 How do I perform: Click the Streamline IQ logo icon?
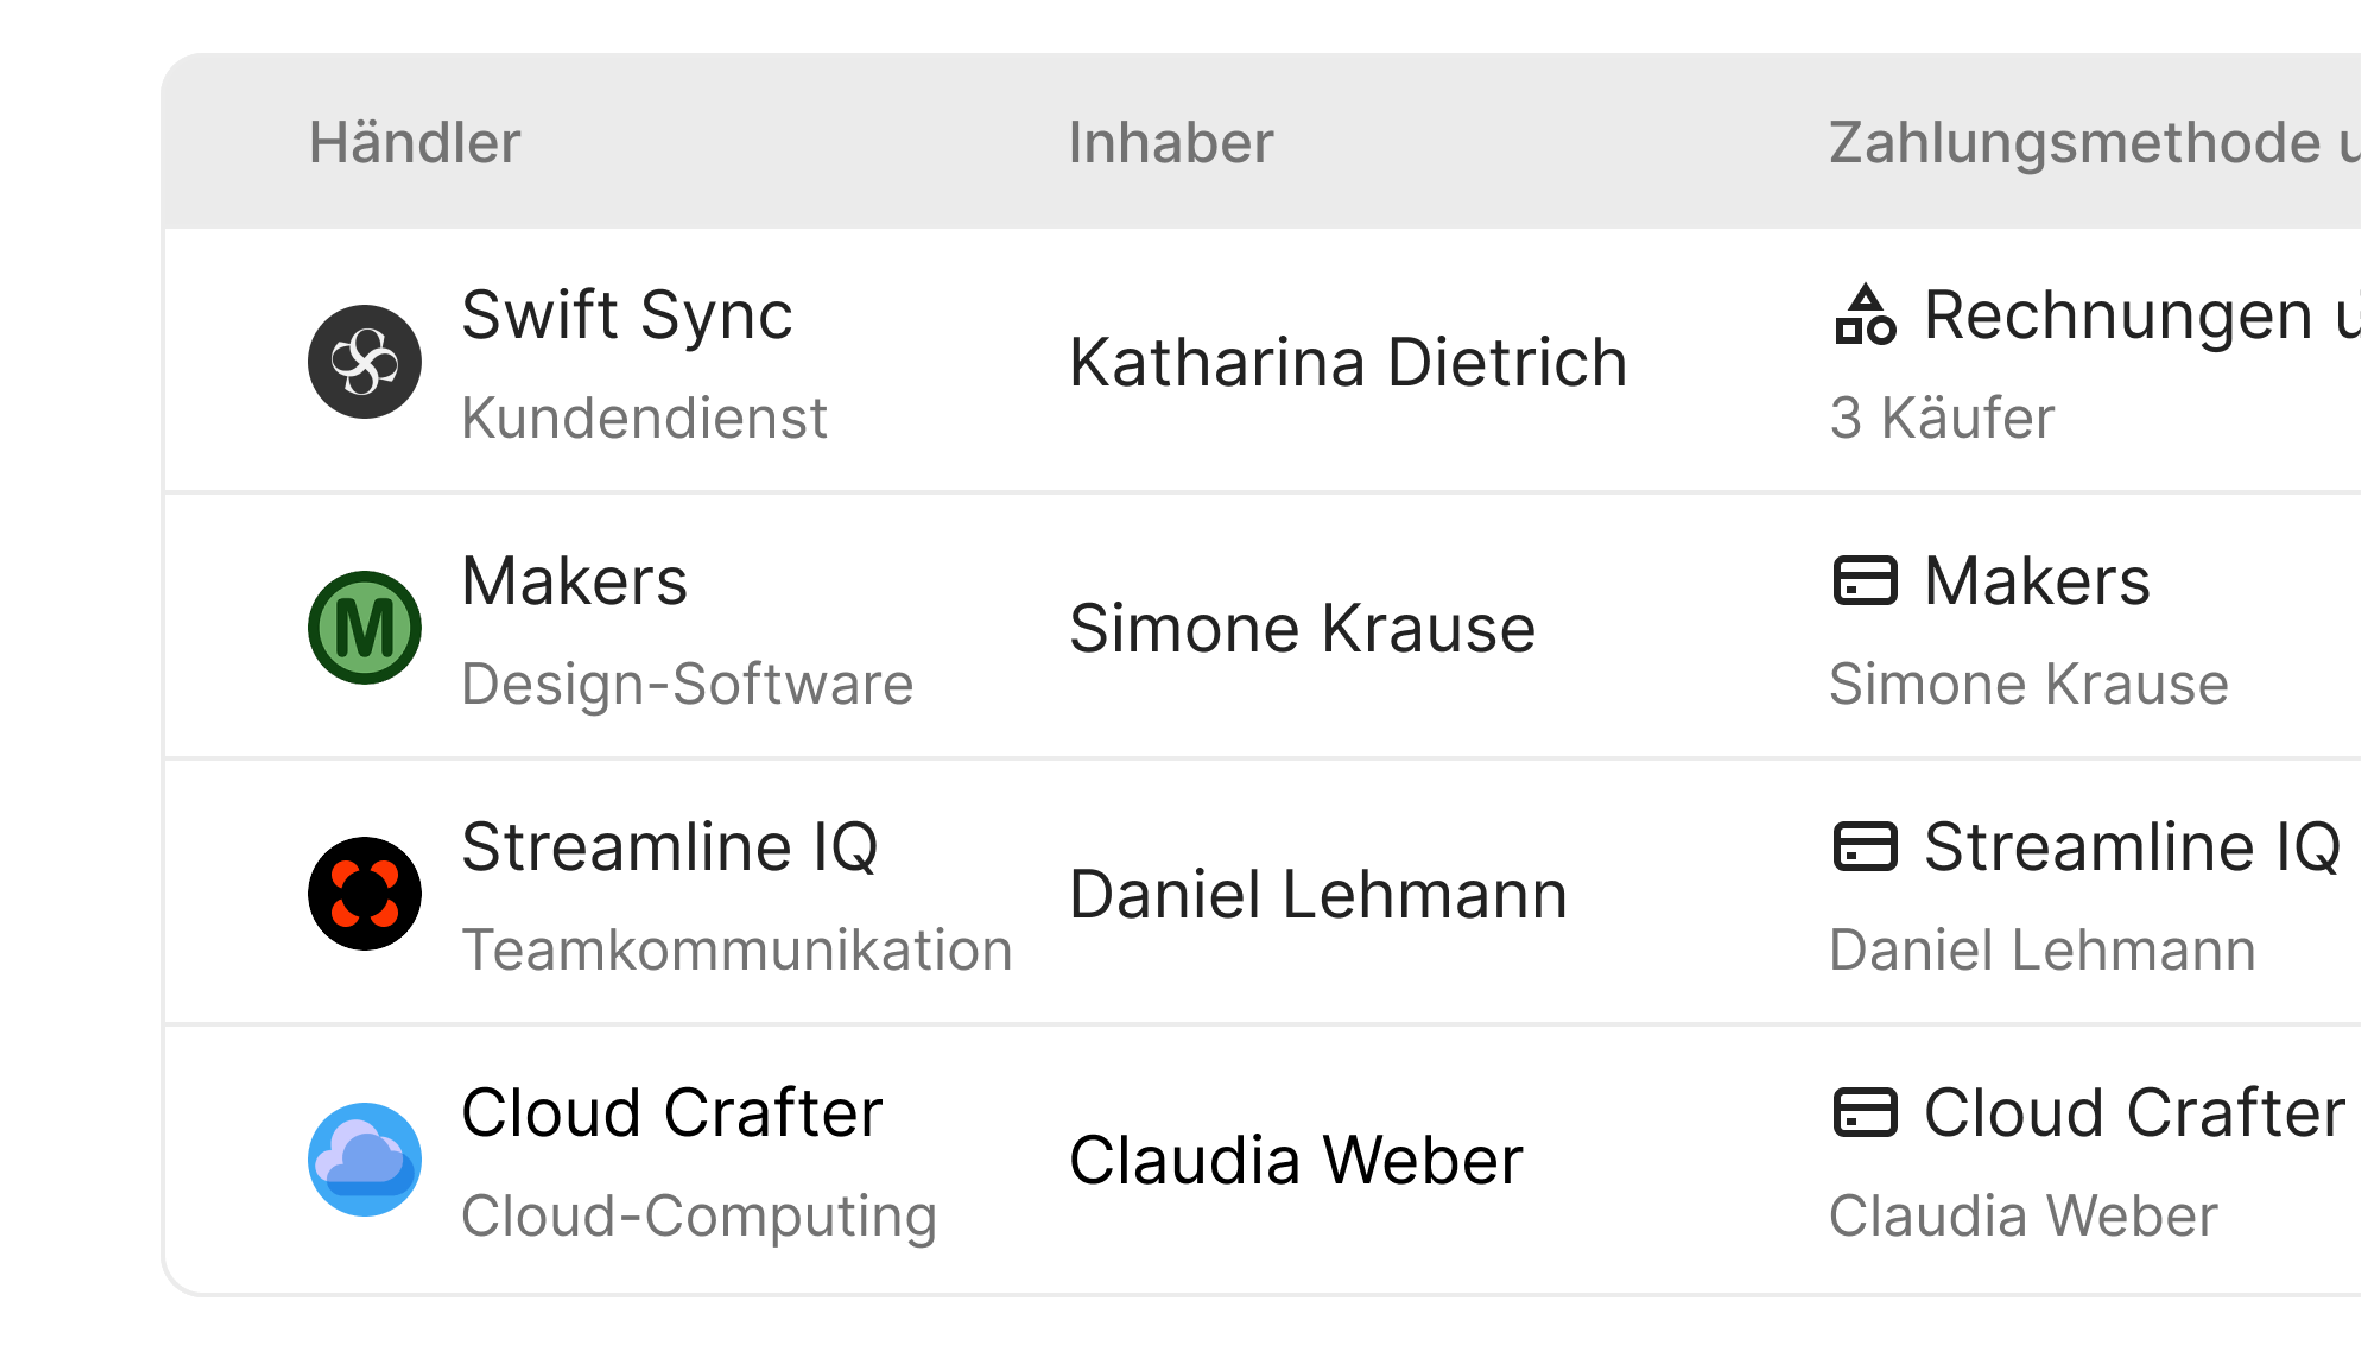click(364, 894)
